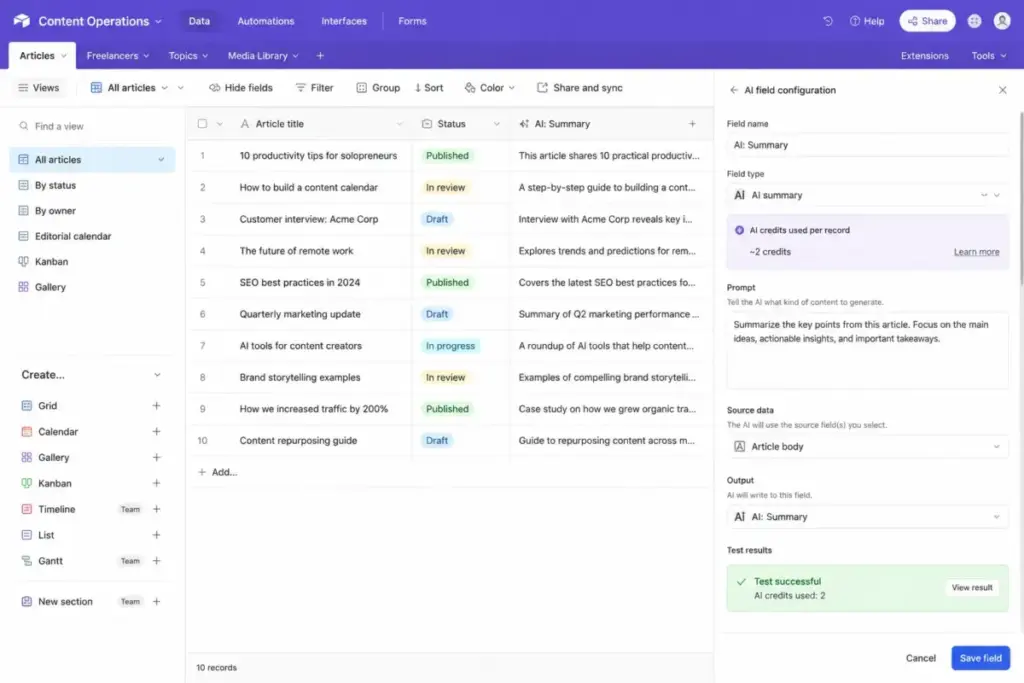Add a Gallery view with its plus
Viewport: 1024px width, 683px height.
(156, 458)
